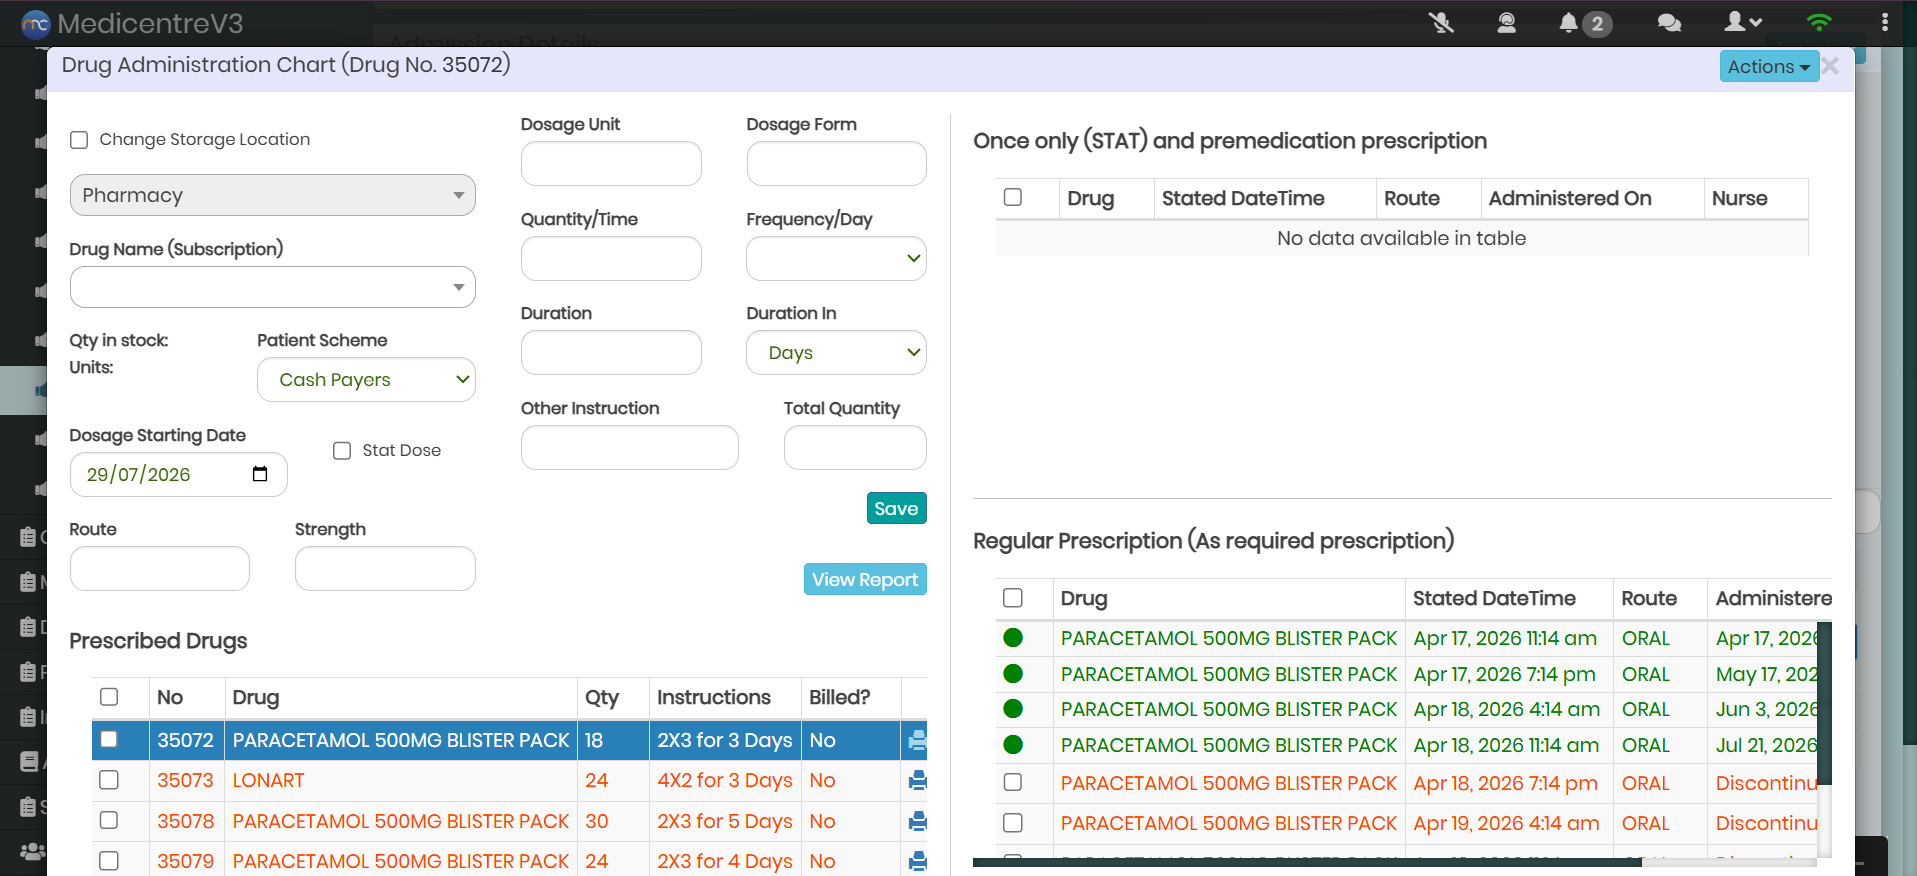Click green status dot for Apr 17 7:14 pm dose
The image size is (1917, 876).
tap(1013, 674)
